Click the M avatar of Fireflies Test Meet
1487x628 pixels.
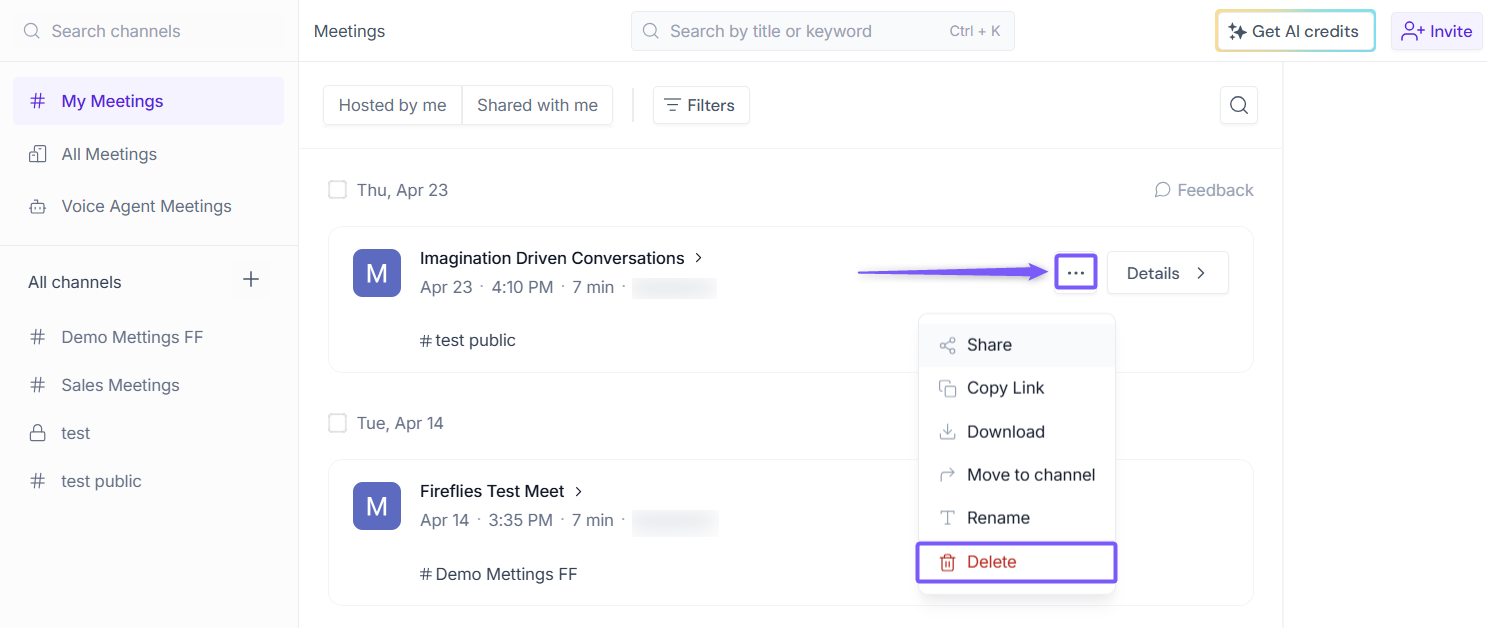(x=377, y=506)
